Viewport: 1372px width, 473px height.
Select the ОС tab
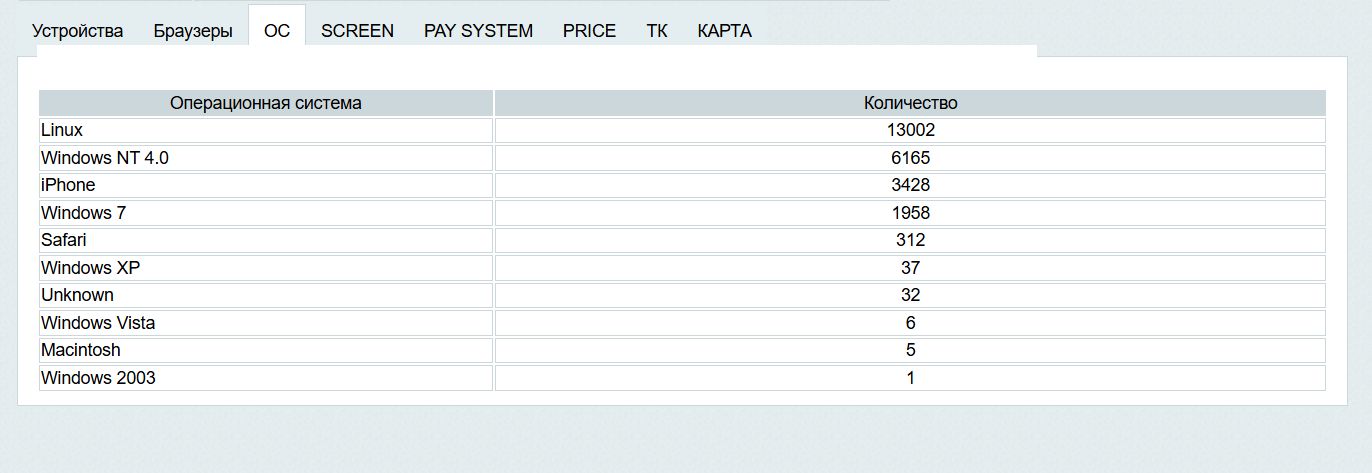point(277,31)
